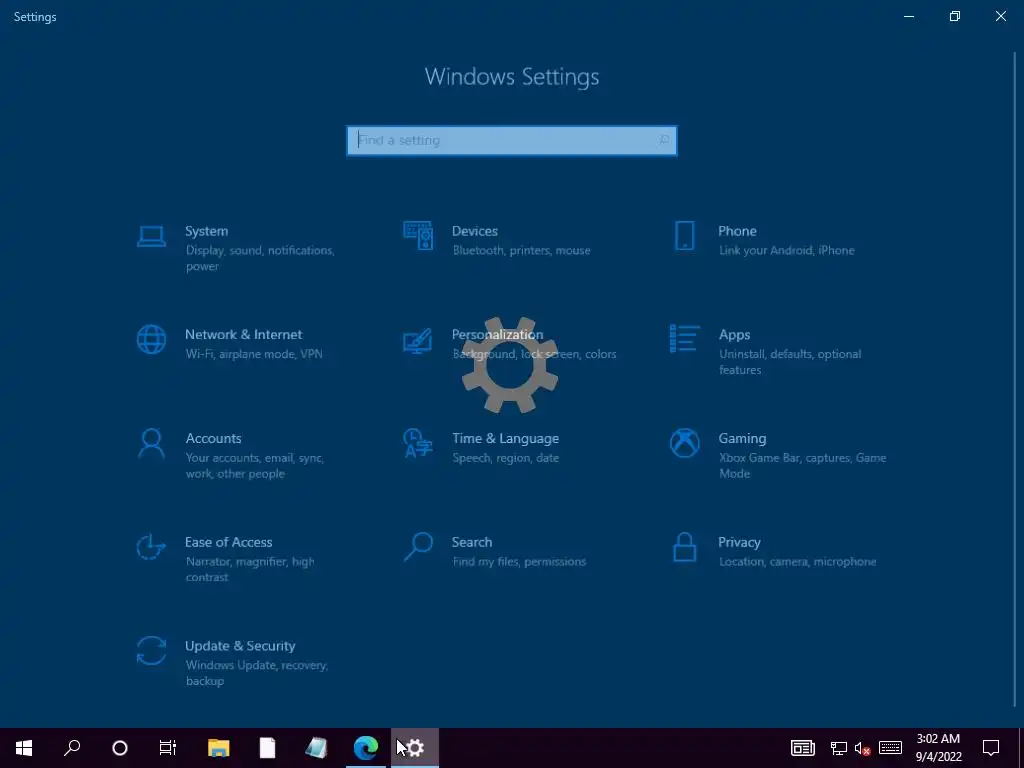Open the Privacy label
This screenshot has width=1024, height=768.
point(739,542)
